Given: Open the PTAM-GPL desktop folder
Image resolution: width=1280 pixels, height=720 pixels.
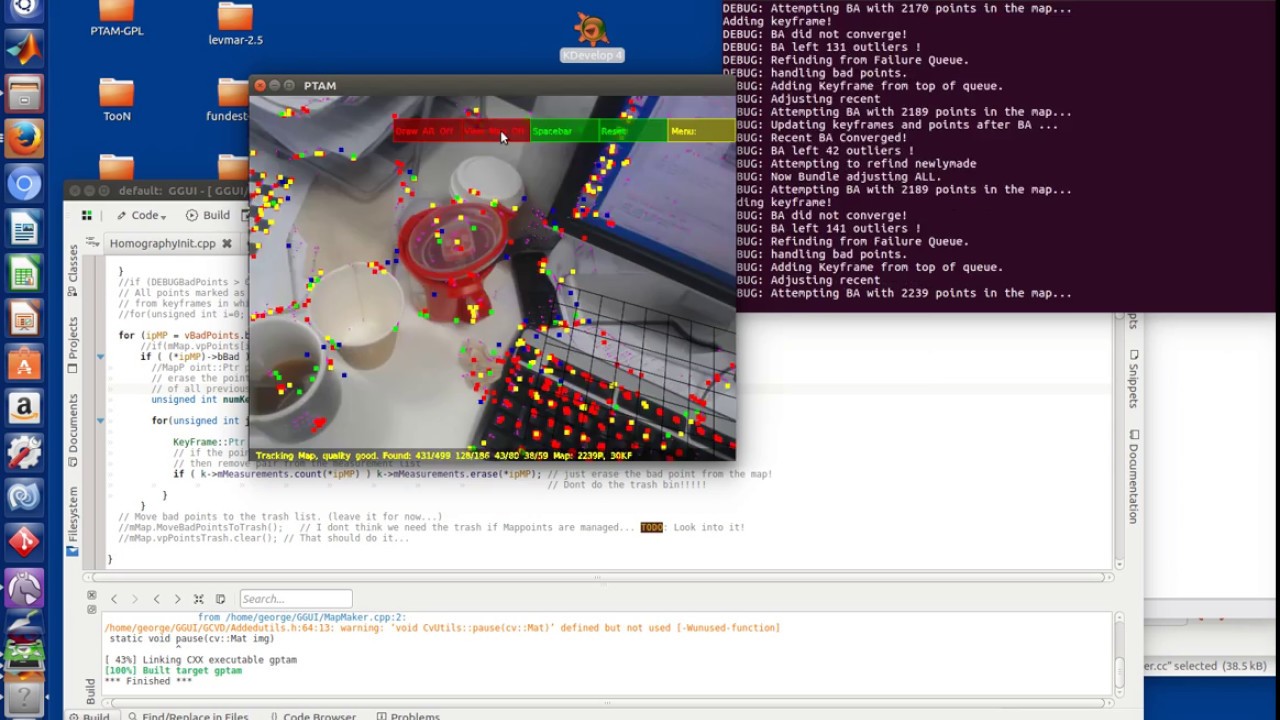Looking at the screenshot, I should pos(117,19).
